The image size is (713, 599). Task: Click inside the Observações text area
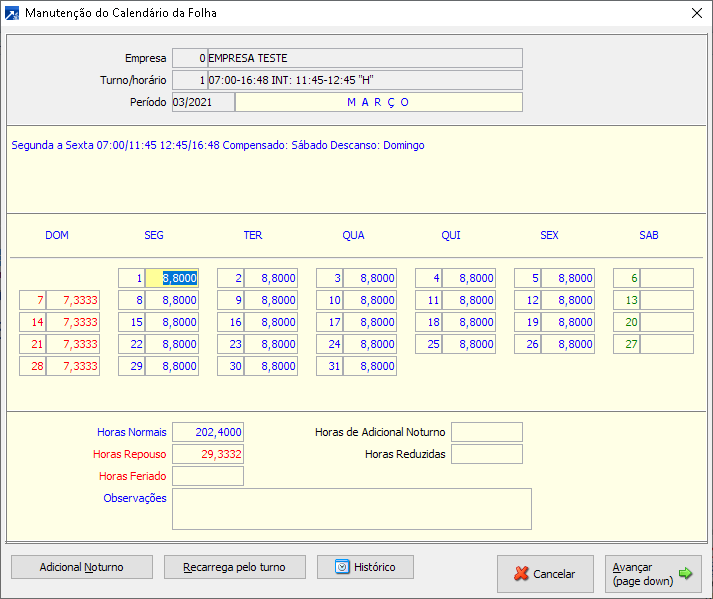pos(351,508)
